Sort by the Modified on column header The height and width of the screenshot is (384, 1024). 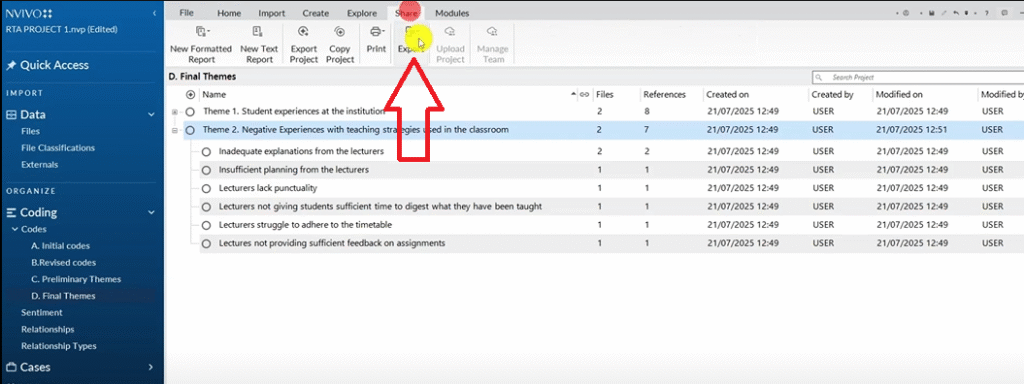point(899,95)
